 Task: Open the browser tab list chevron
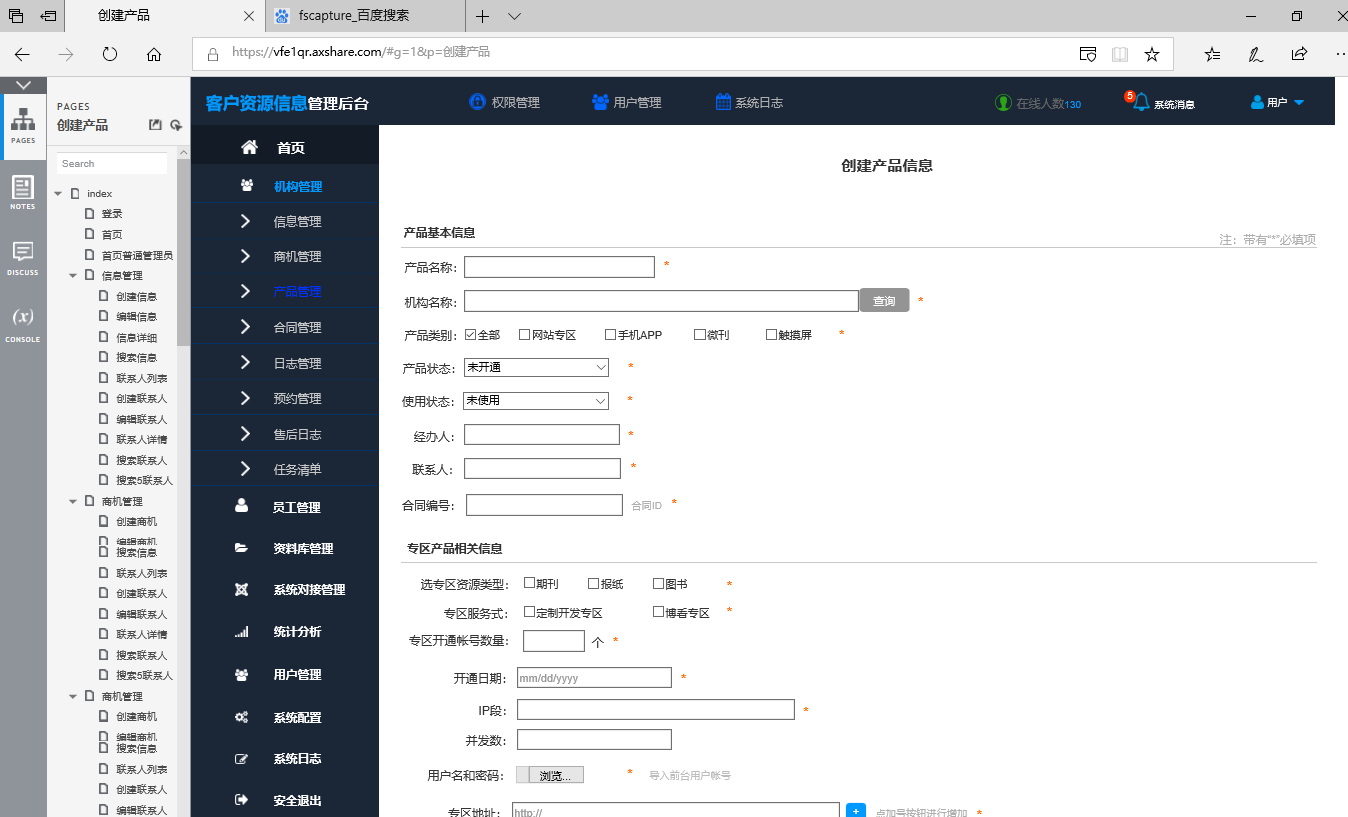pos(515,16)
